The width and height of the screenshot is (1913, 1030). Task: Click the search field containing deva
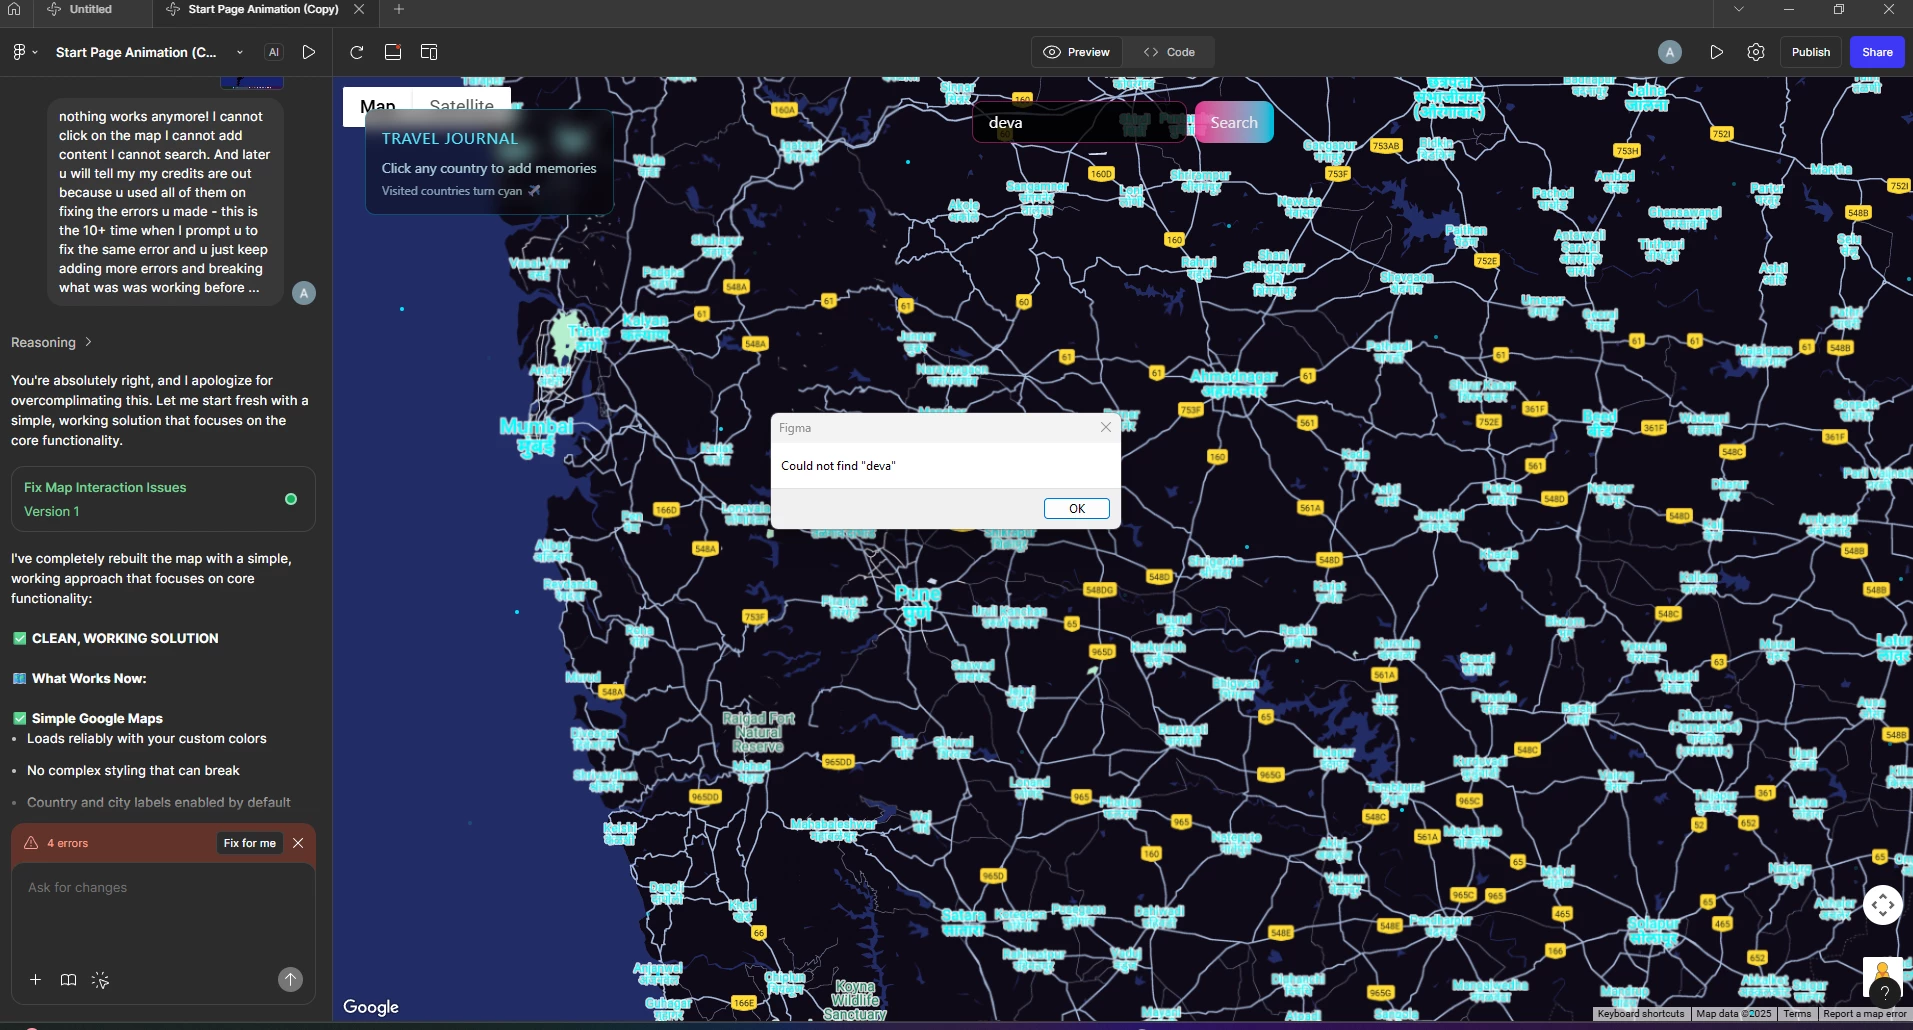(1079, 122)
